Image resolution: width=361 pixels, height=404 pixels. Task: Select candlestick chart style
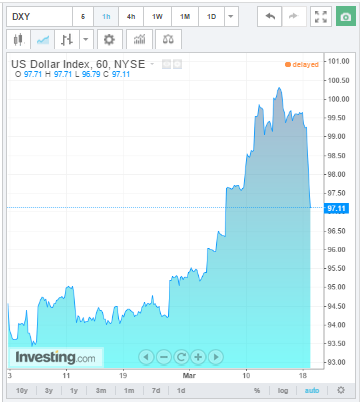click(19, 40)
